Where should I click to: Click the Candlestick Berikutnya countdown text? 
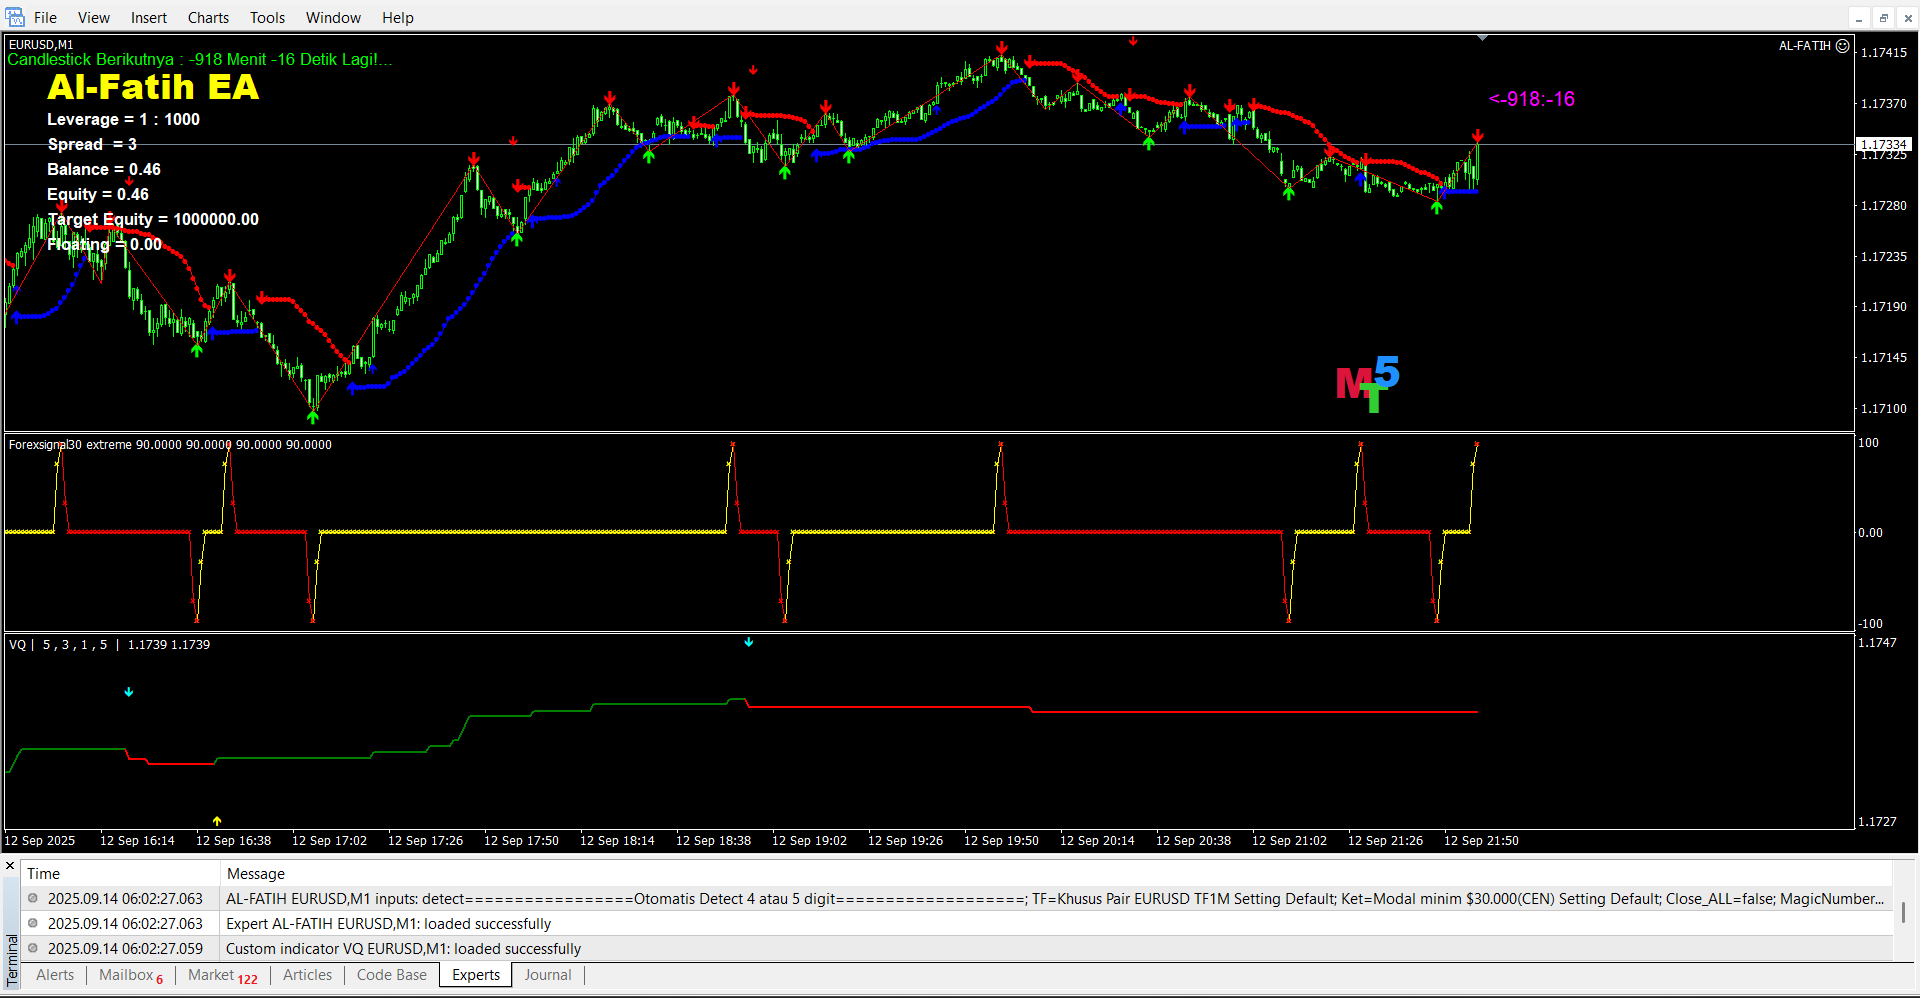pyautogui.click(x=200, y=60)
